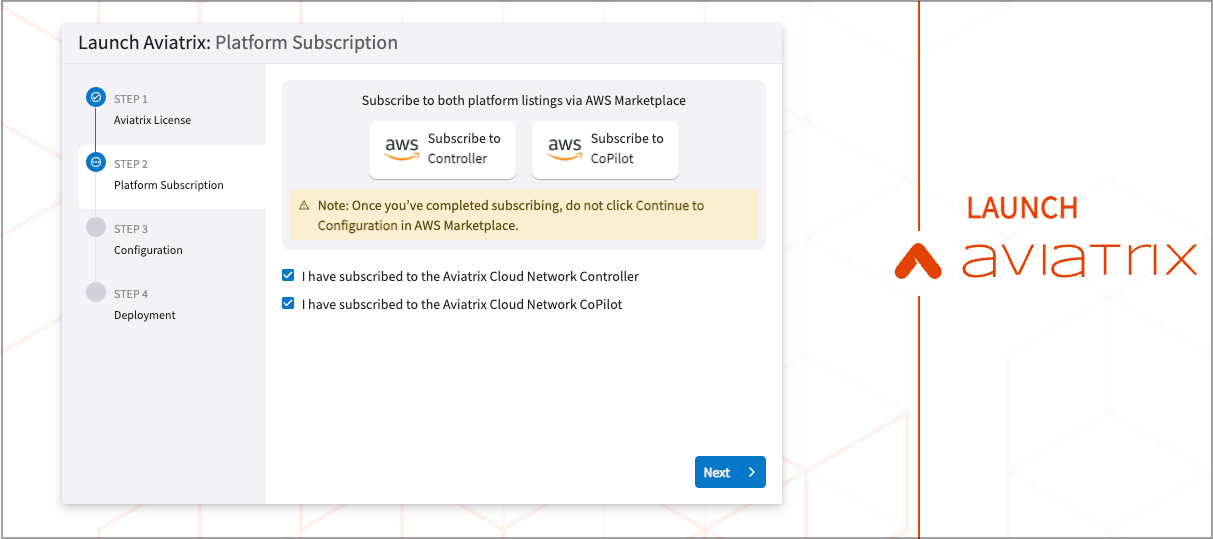Click the orange LAUNCH text
The image size is (1213, 539).
(1022, 208)
